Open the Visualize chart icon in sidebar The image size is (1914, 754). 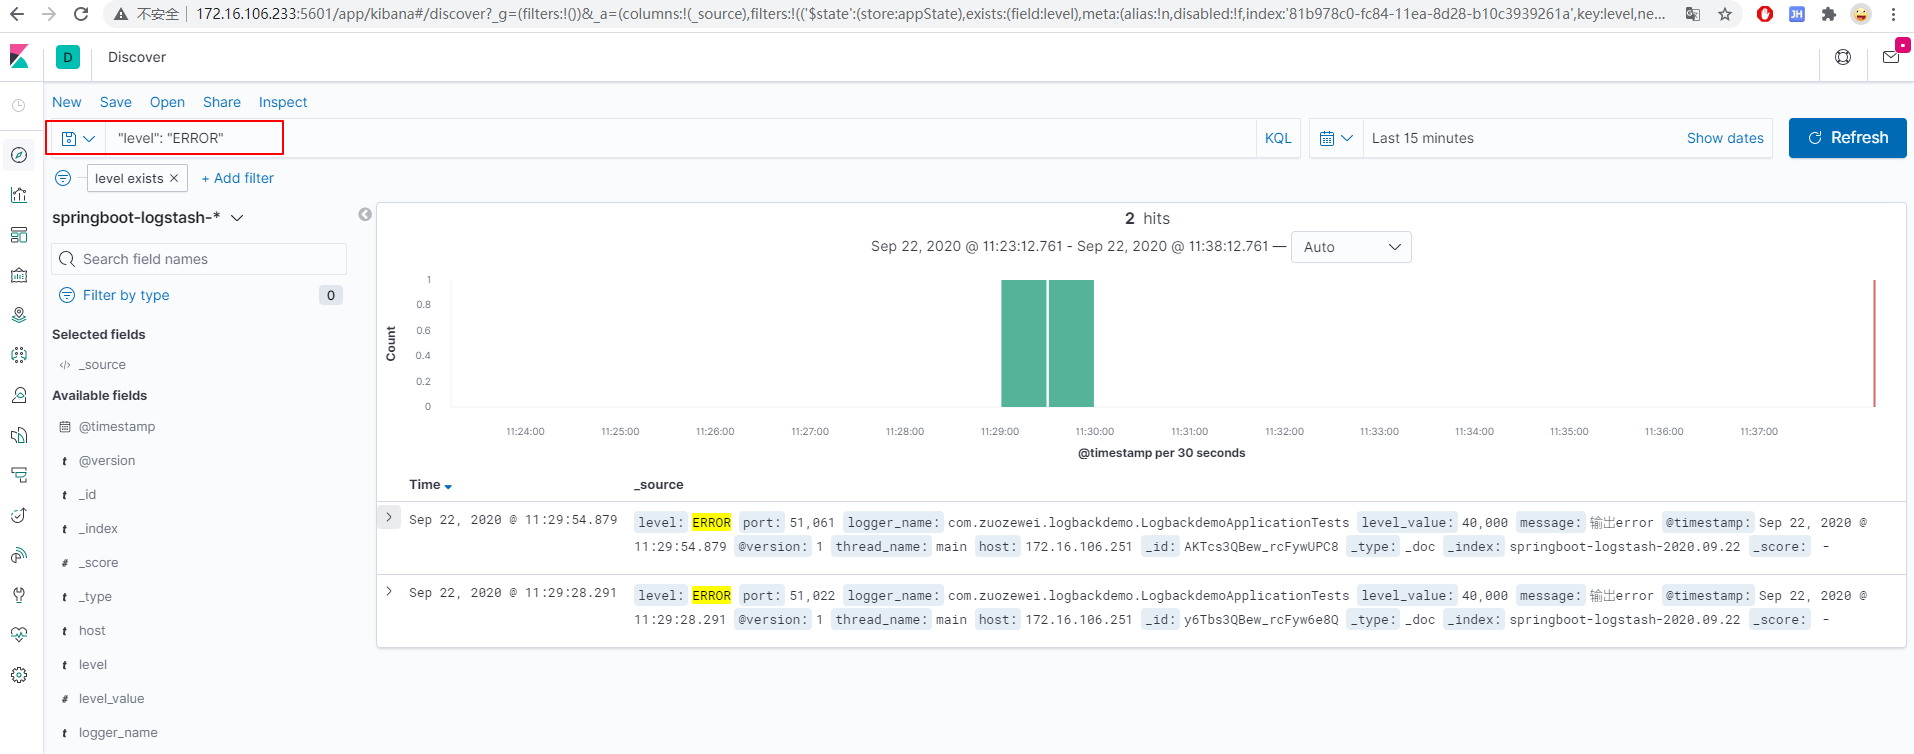19,195
